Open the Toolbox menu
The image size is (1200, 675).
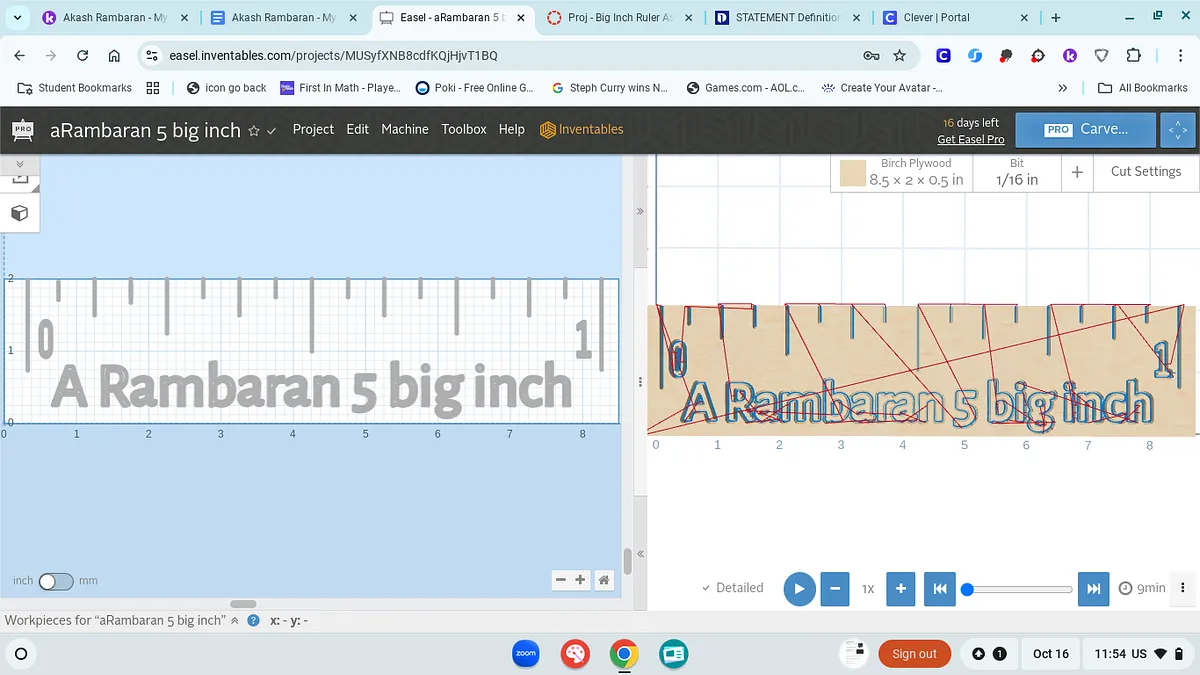pyautogui.click(x=464, y=129)
